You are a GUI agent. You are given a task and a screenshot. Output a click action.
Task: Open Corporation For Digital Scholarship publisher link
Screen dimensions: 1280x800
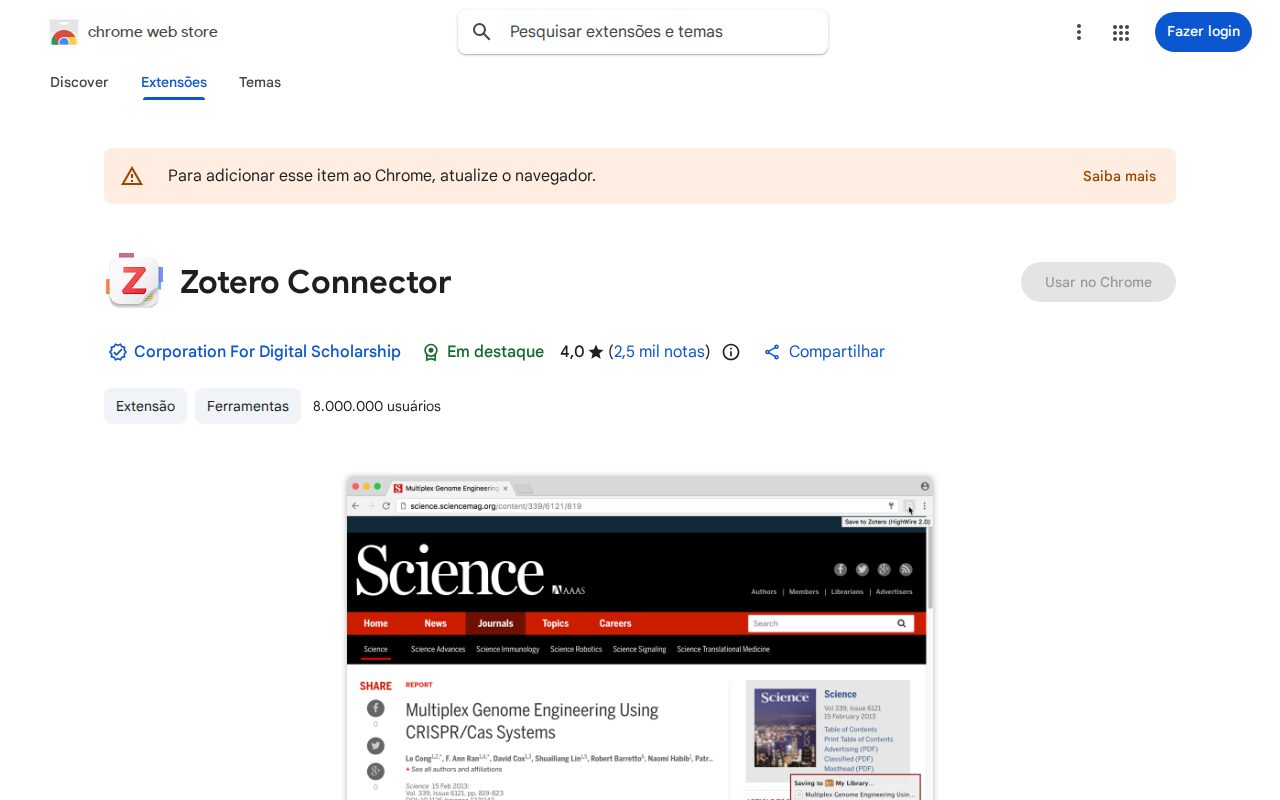coord(267,352)
